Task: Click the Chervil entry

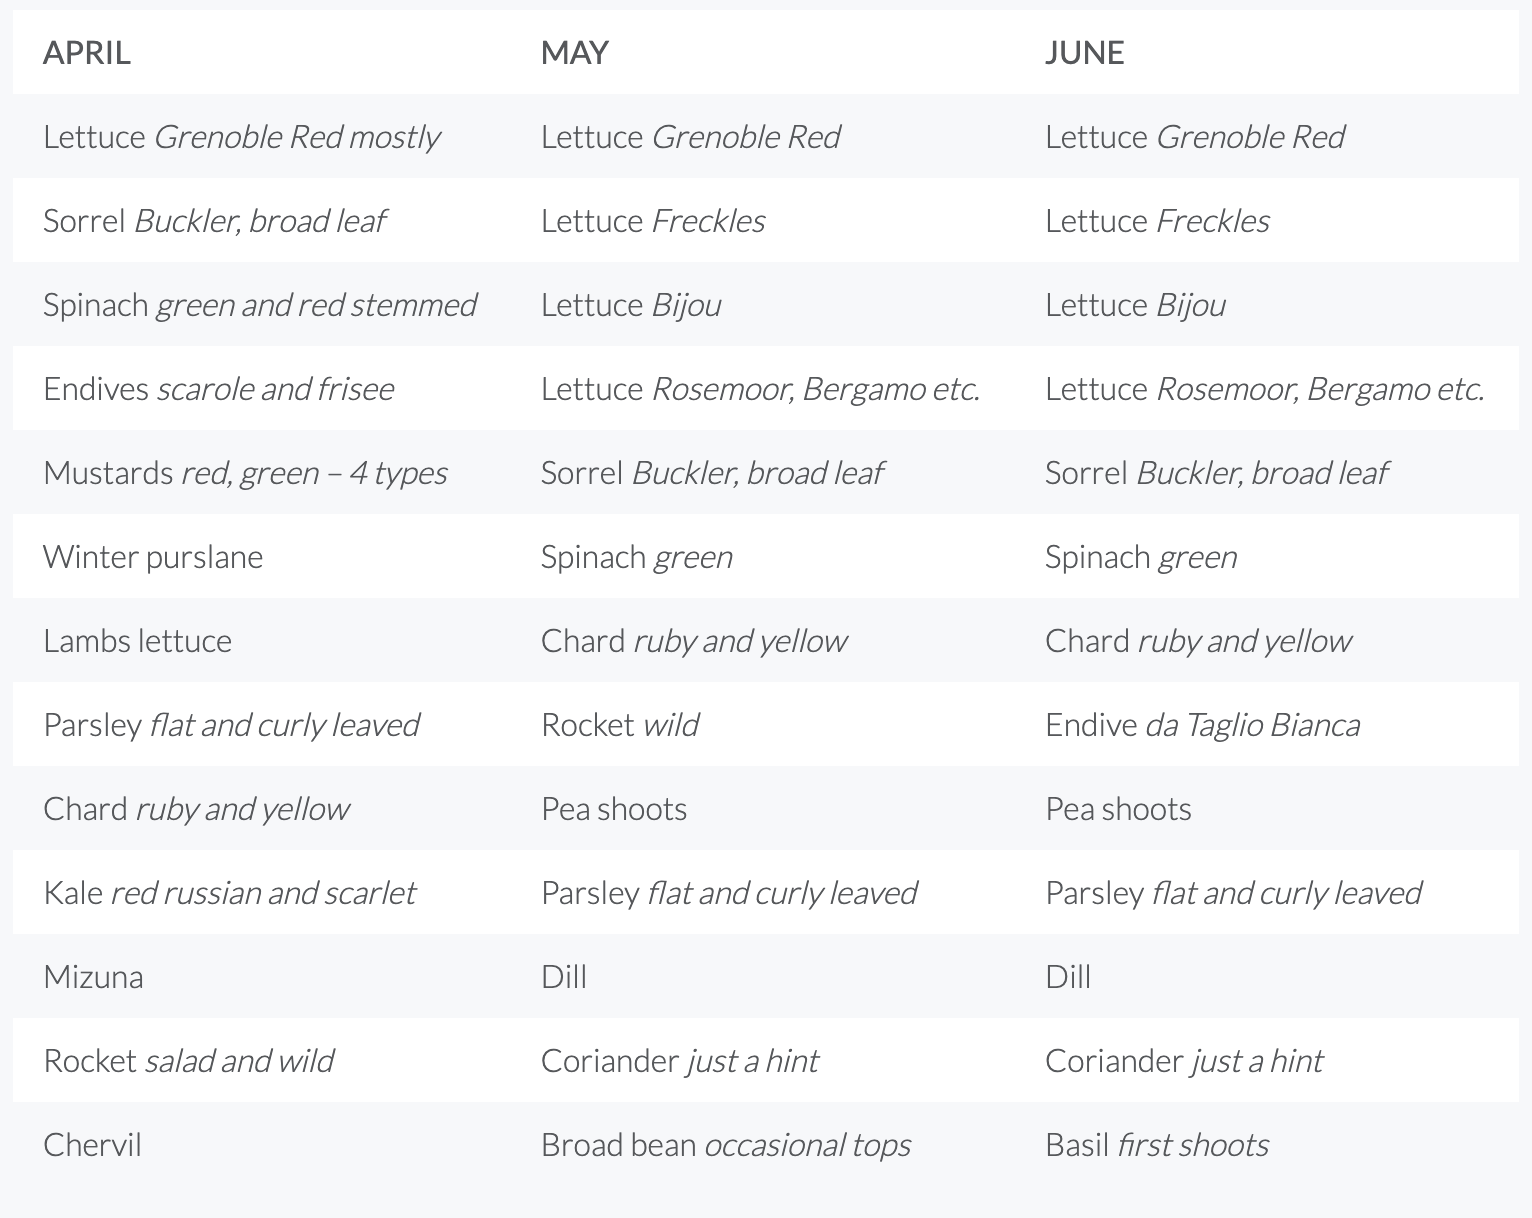Action: tap(92, 1145)
